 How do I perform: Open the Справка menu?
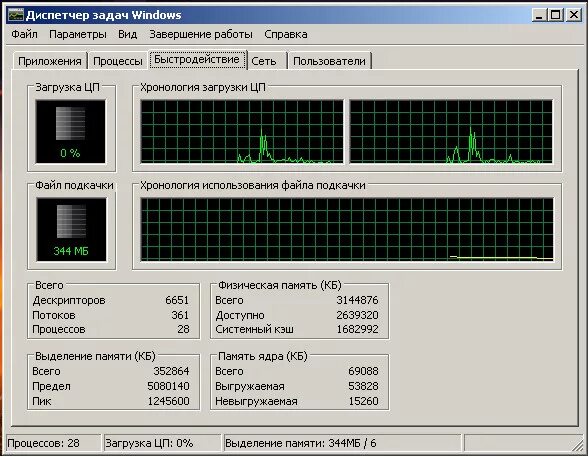286,34
